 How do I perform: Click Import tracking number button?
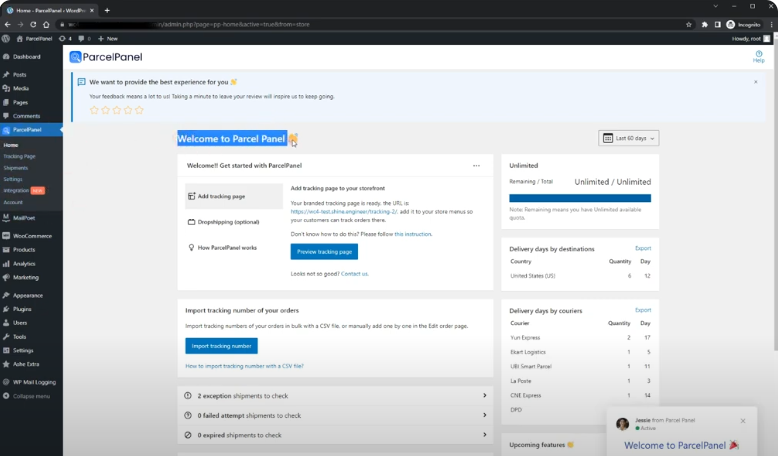(x=221, y=346)
